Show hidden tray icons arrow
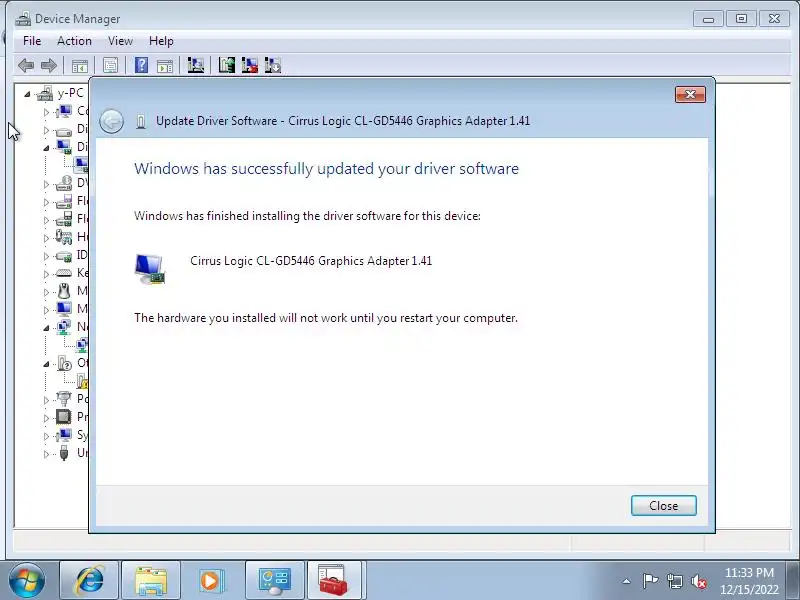 [x=627, y=581]
